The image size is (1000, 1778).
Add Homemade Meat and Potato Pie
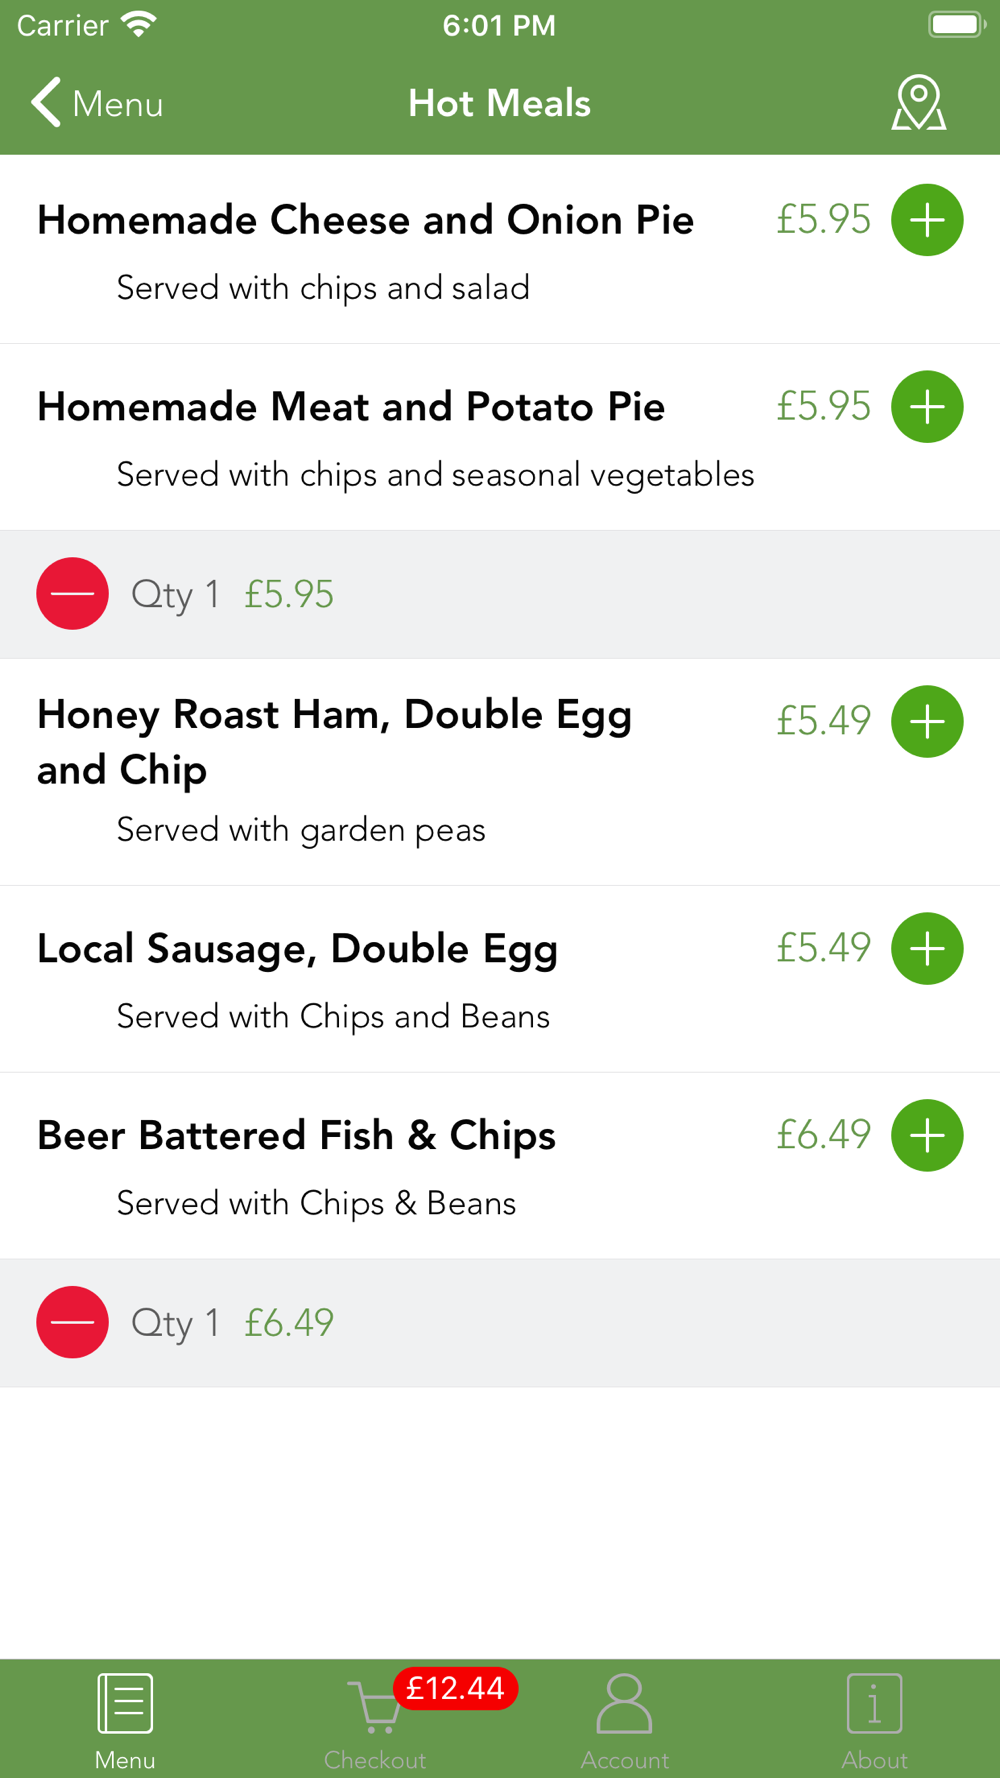point(927,407)
